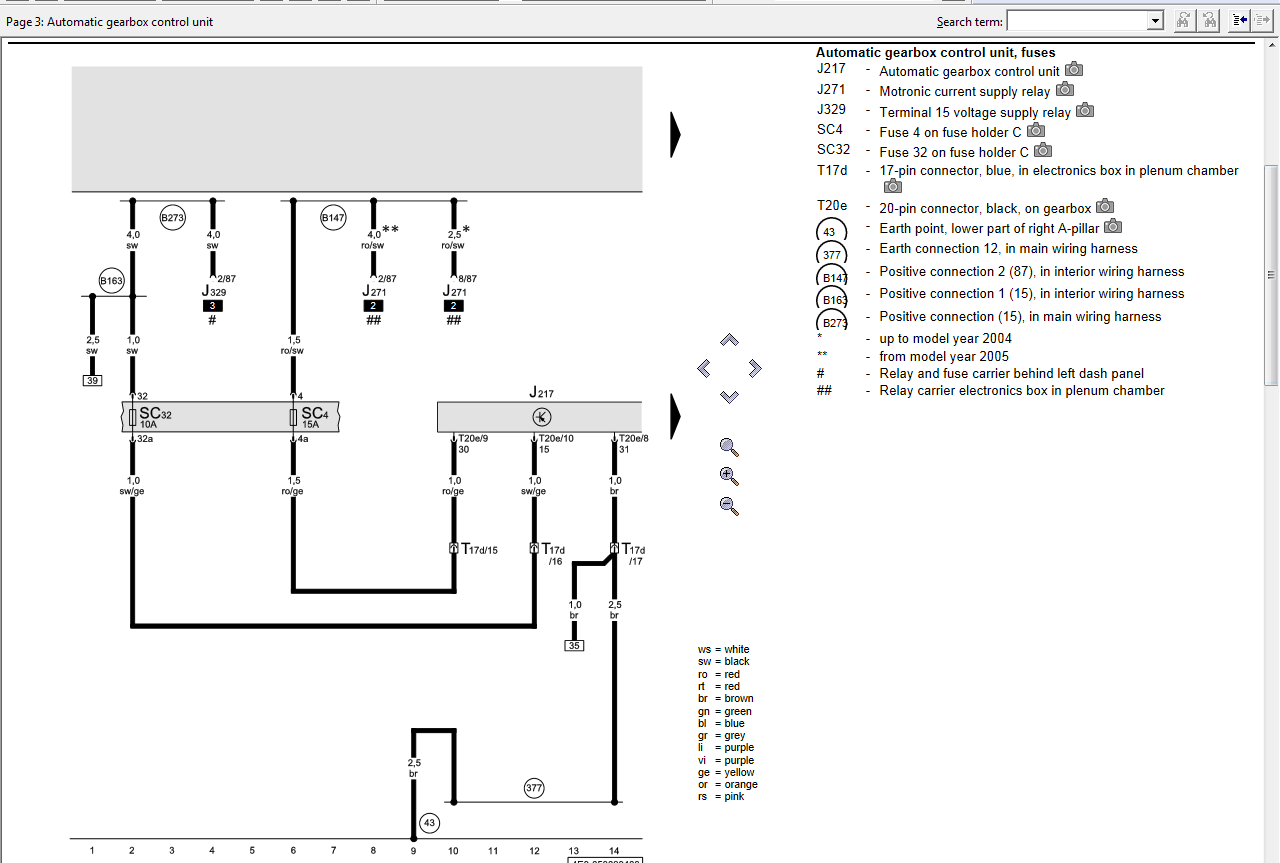Click legend text 'Positive connection 2 (87), in interior wiring harness'
The image size is (1280, 863).
pyautogui.click(x=1031, y=272)
